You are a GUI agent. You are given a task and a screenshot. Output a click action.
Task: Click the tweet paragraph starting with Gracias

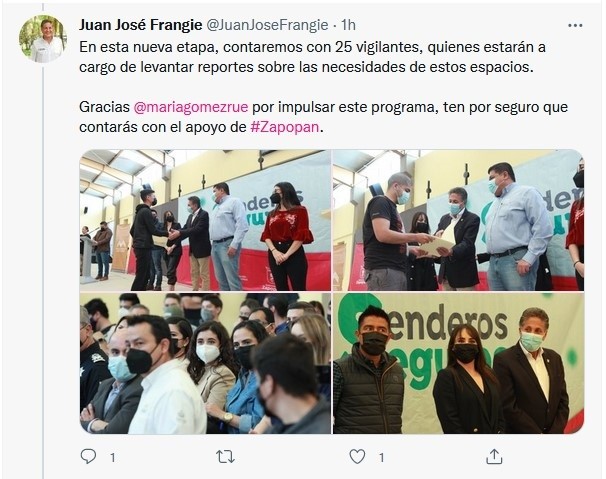click(323, 117)
